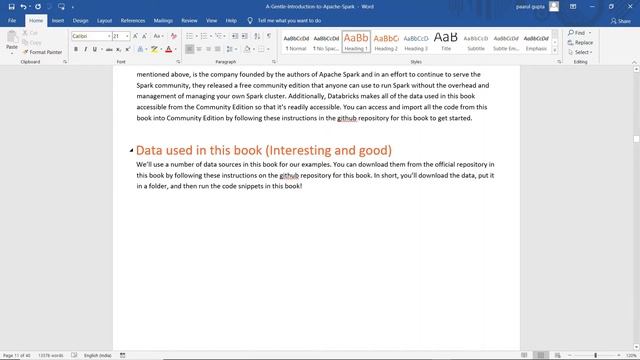Collapse the Data used heading section

131,150
